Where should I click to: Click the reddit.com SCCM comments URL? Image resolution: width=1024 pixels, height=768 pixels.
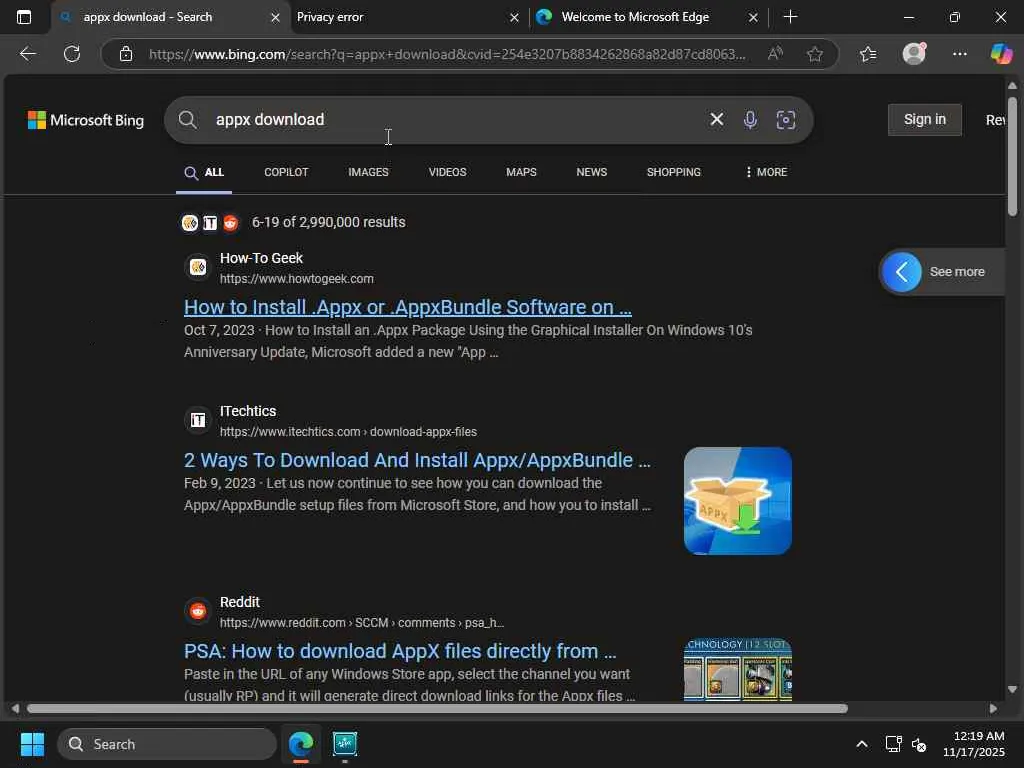click(x=362, y=623)
